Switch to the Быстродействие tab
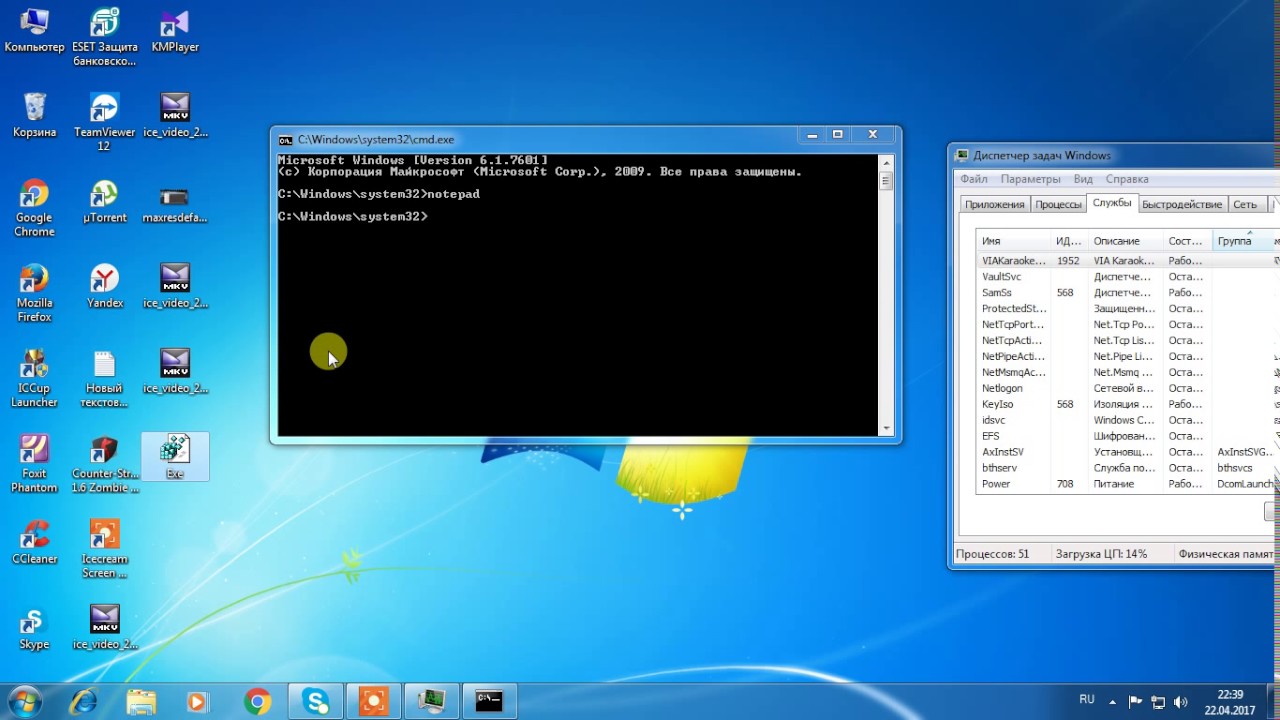Screen dimensions: 1280x720 1182,204
